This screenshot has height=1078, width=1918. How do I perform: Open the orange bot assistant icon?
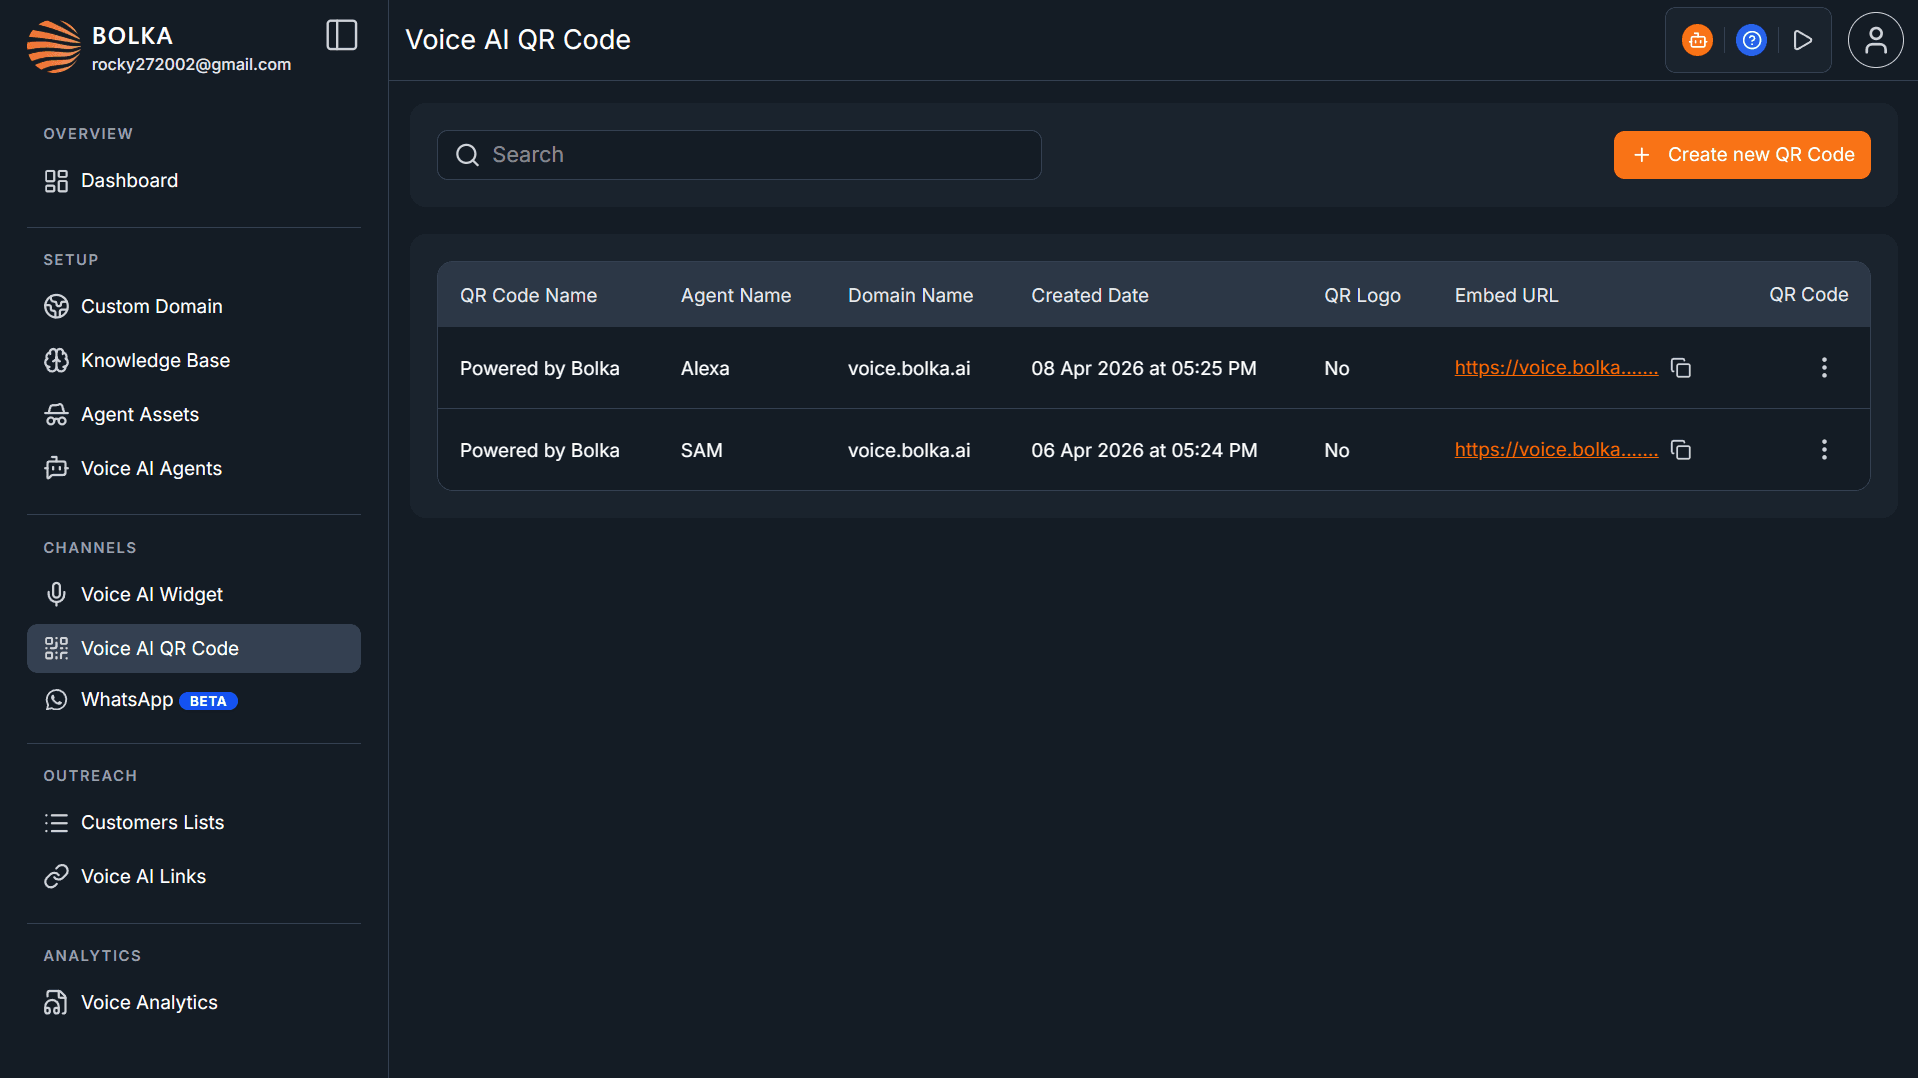(x=1697, y=40)
